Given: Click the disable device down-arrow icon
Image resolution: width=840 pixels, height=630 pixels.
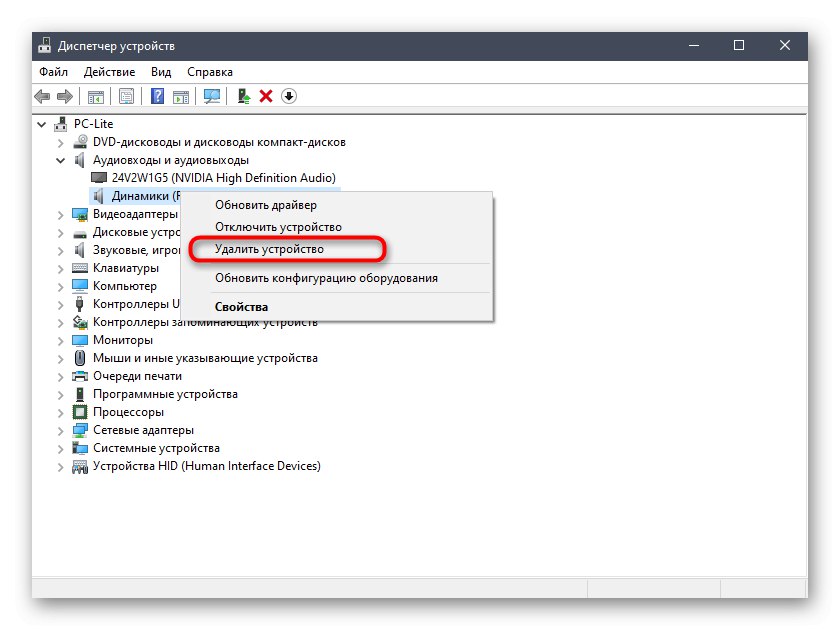Looking at the screenshot, I should point(289,96).
